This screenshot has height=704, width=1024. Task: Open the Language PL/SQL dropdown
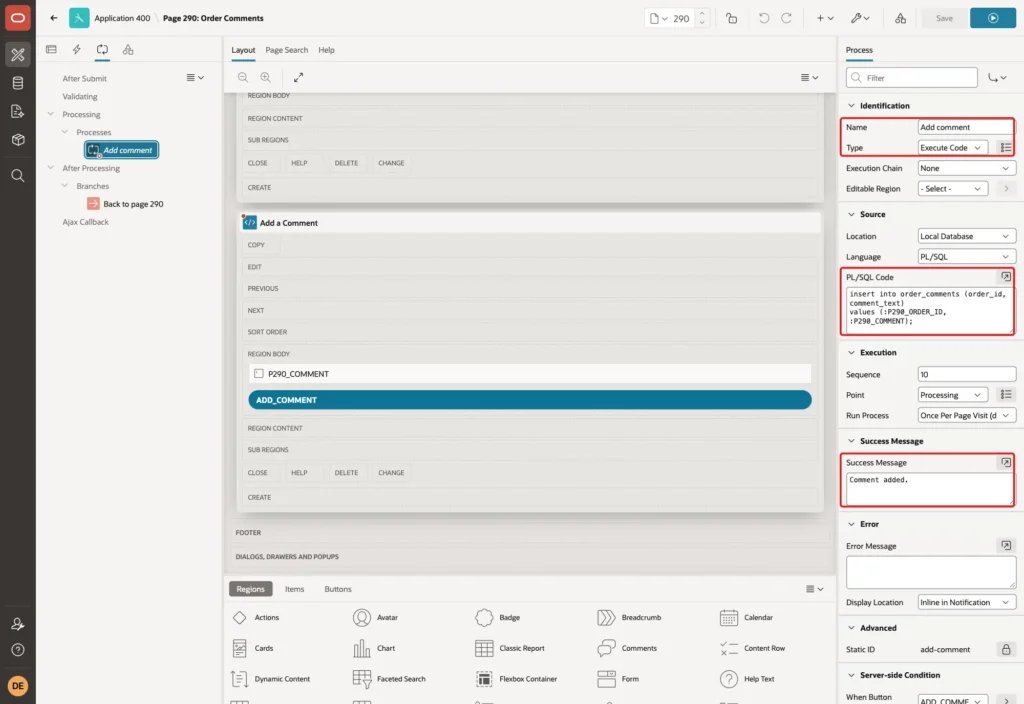[967, 257]
